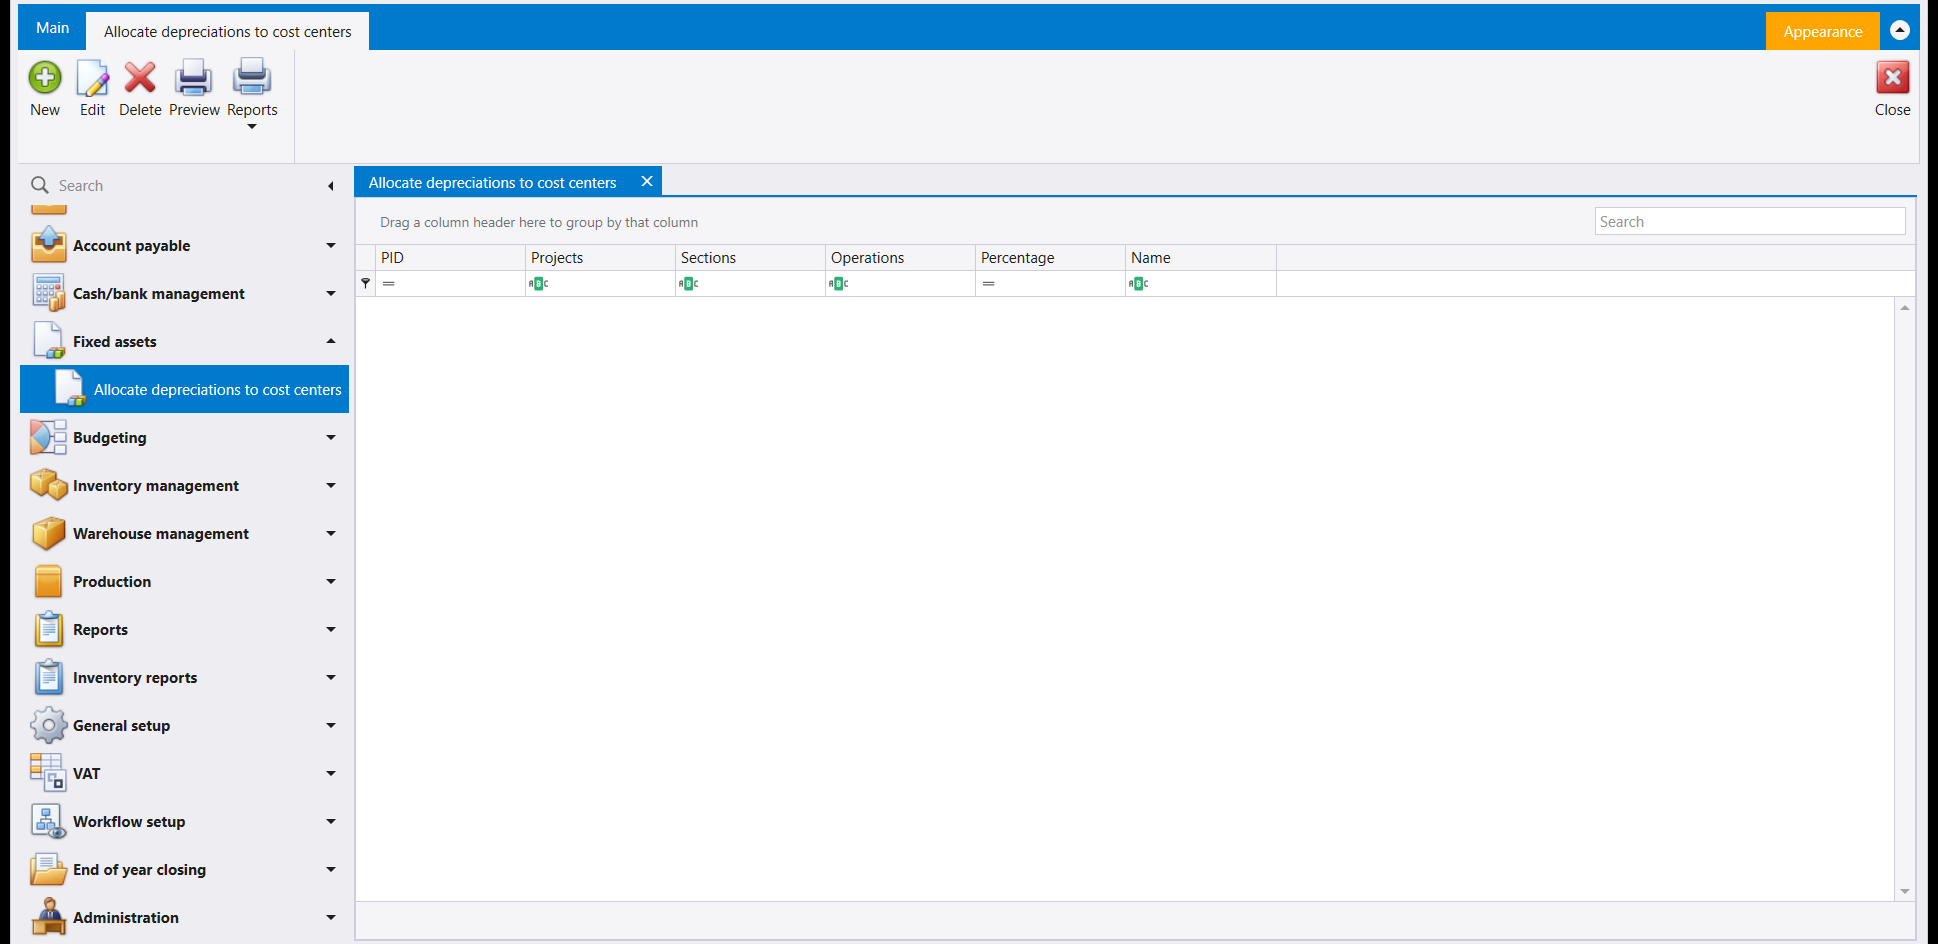Click the red Close icon in ribbon

(x=1892, y=78)
